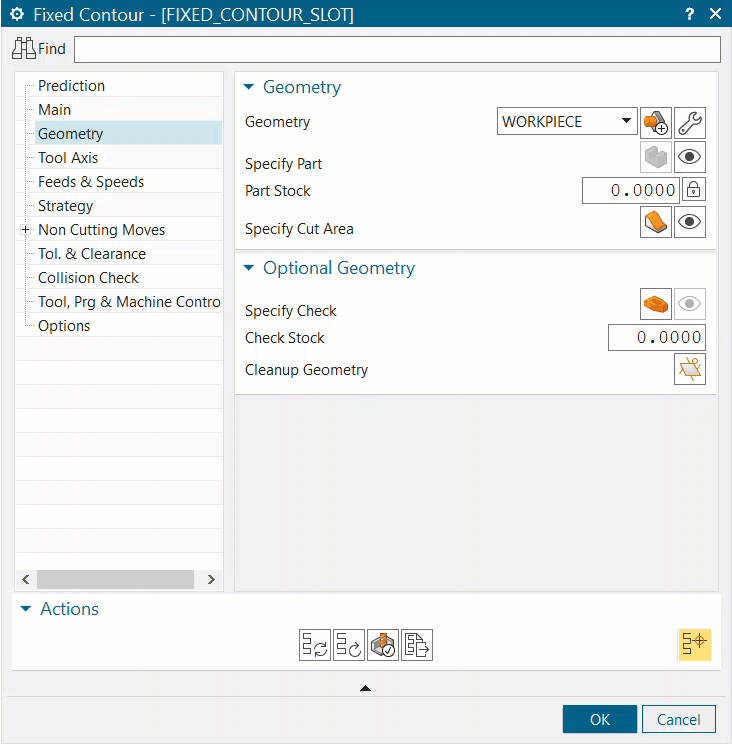The image size is (732, 744).
Task: Go to the Strategy page
Action: pos(65,206)
